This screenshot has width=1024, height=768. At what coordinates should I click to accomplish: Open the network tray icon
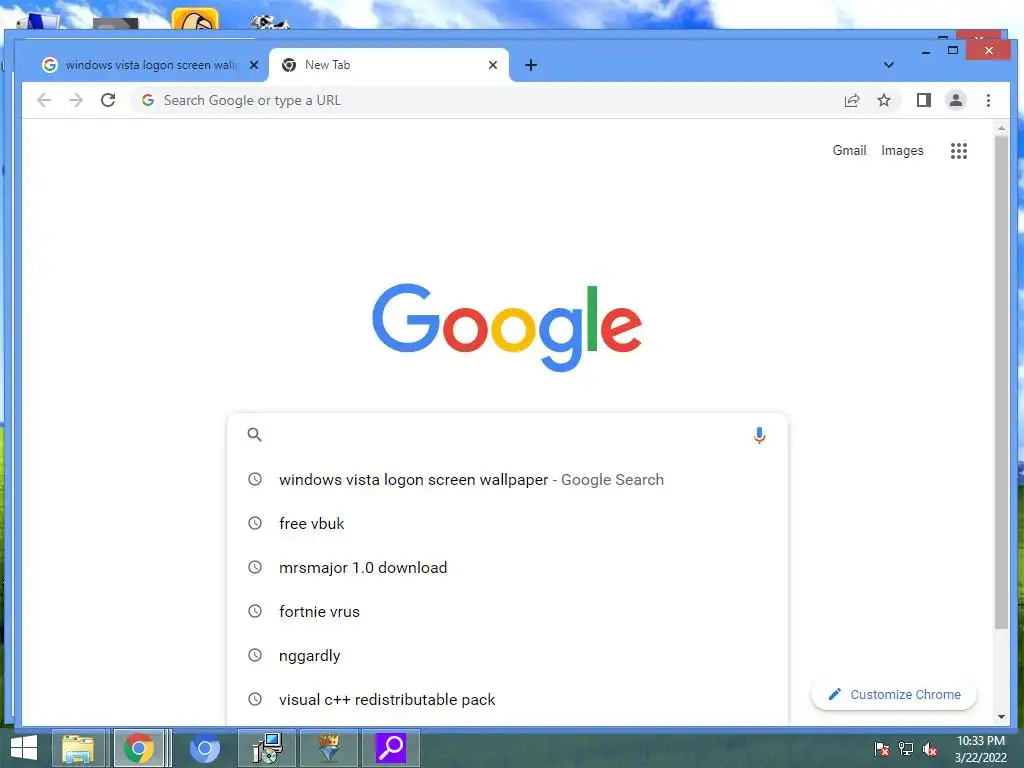tap(906, 749)
